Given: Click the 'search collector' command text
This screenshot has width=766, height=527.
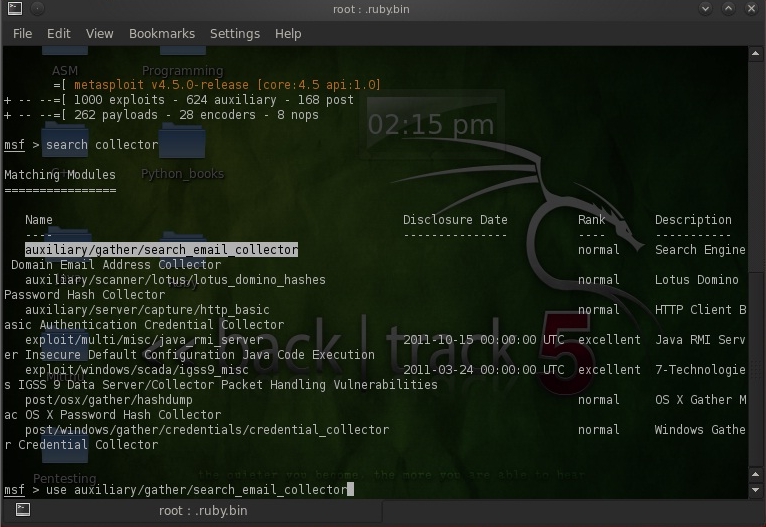Looking at the screenshot, I should coord(102,145).
